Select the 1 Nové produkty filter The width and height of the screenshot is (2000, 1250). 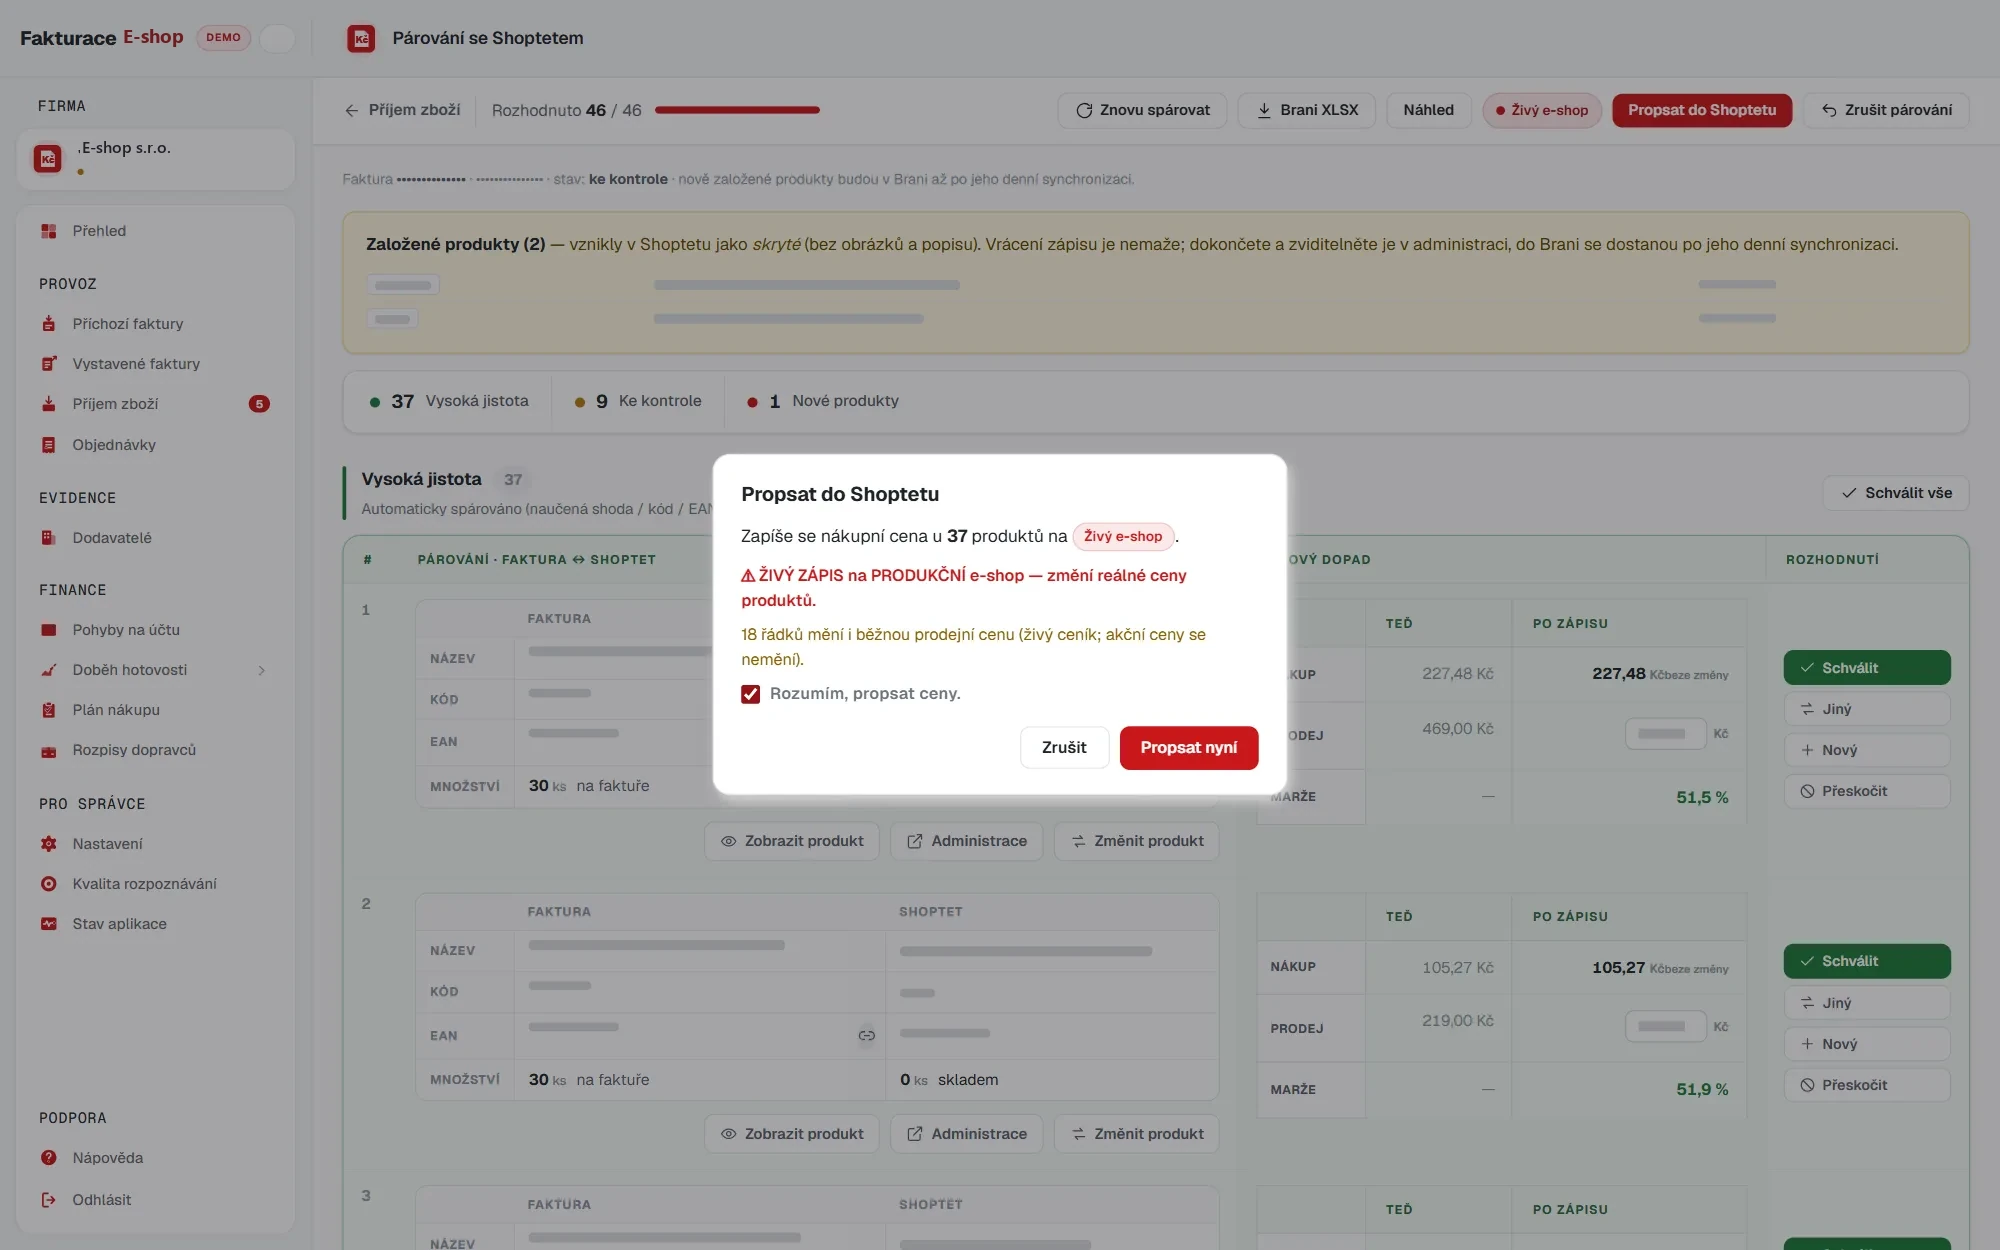(822, 401)
